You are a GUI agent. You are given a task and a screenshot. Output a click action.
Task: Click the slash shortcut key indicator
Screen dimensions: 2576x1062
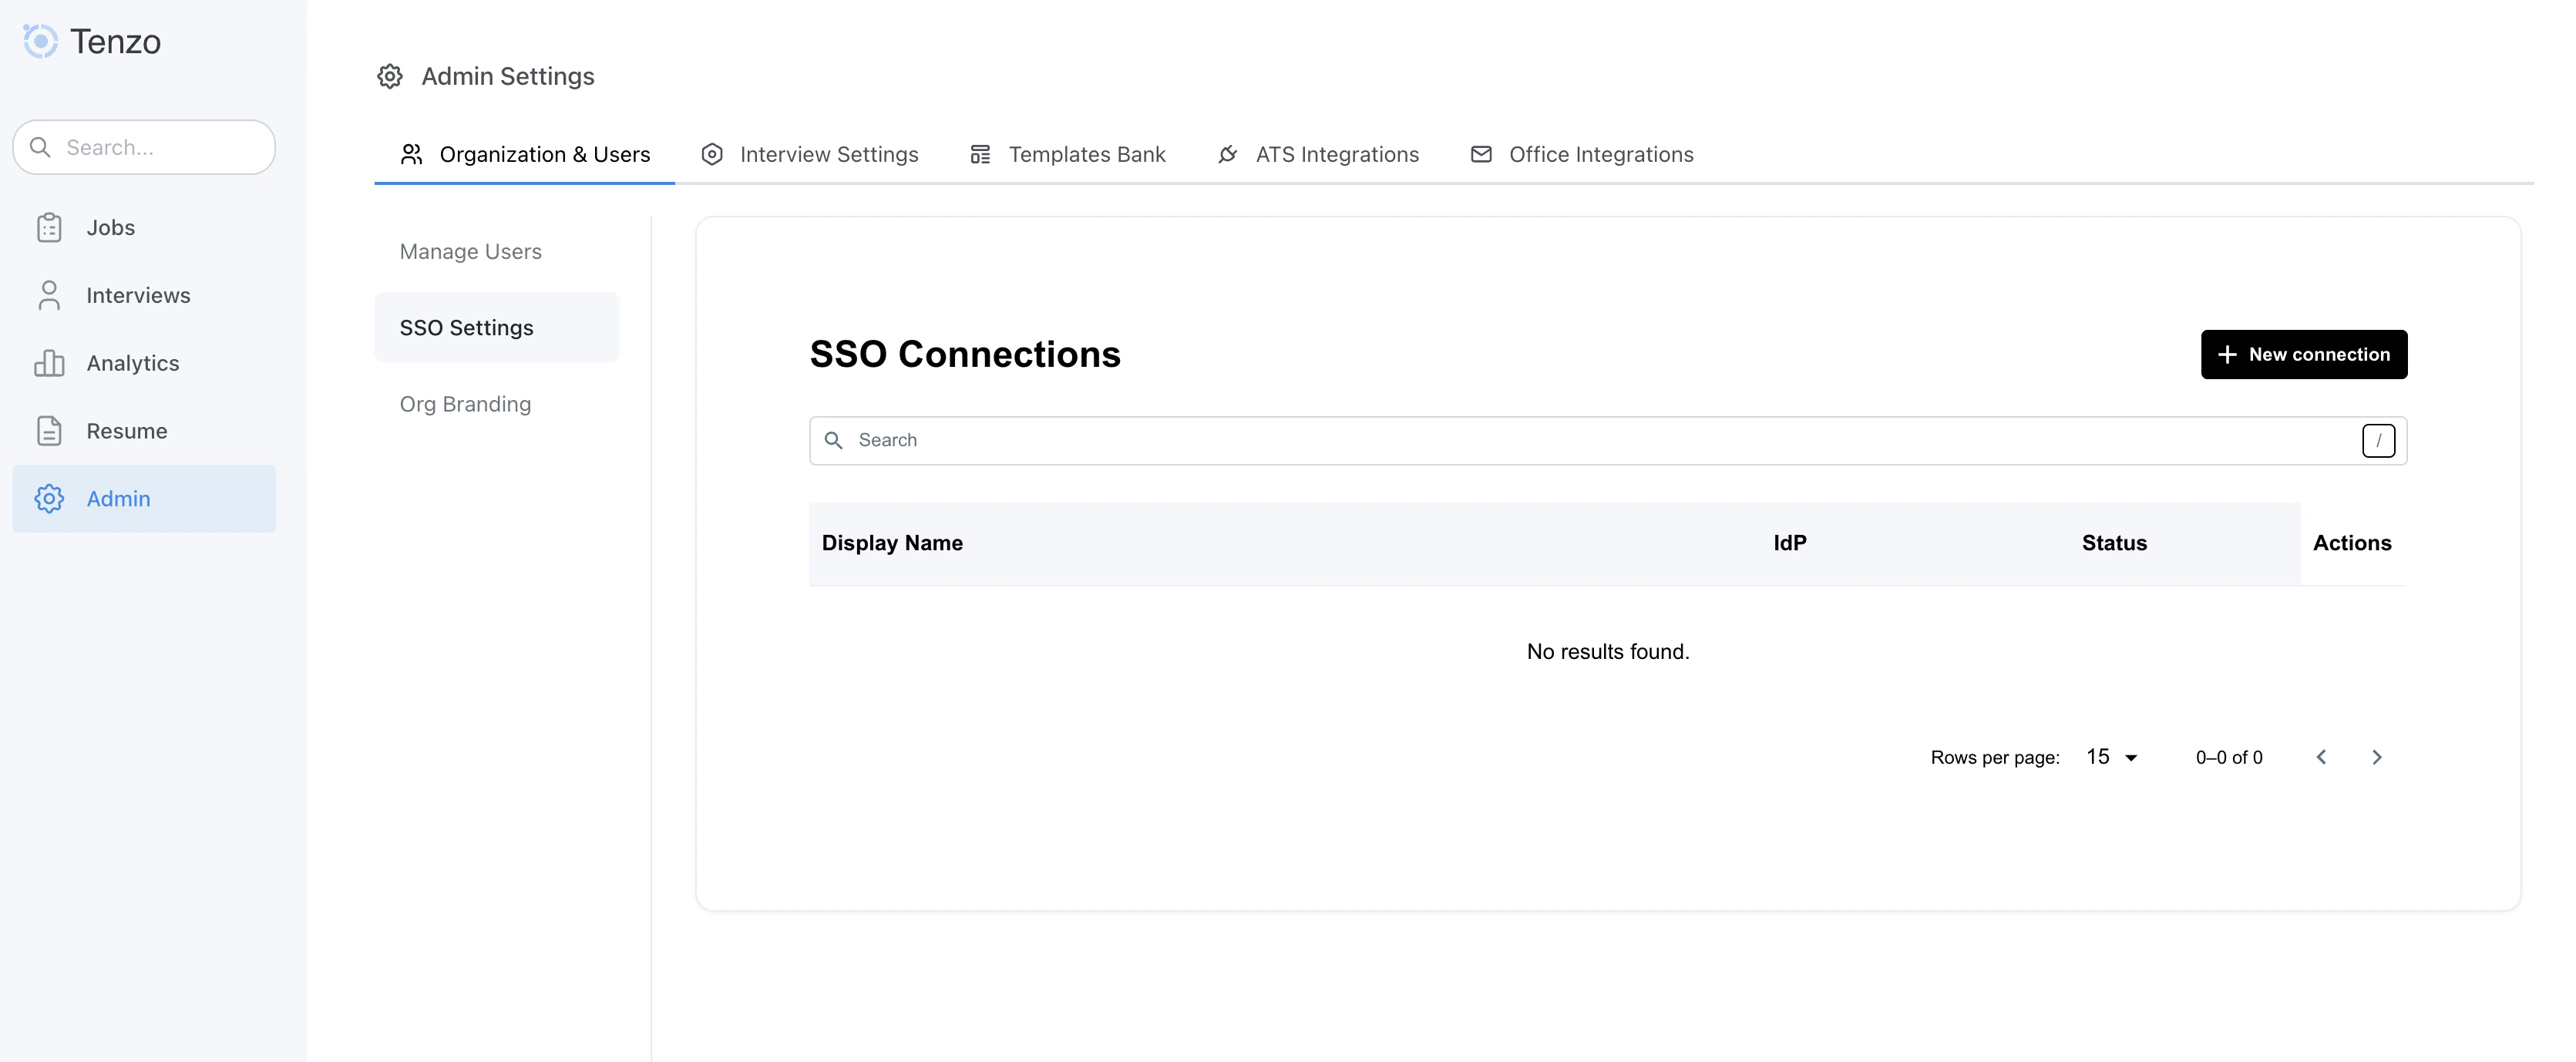[x=2379, y=440]
